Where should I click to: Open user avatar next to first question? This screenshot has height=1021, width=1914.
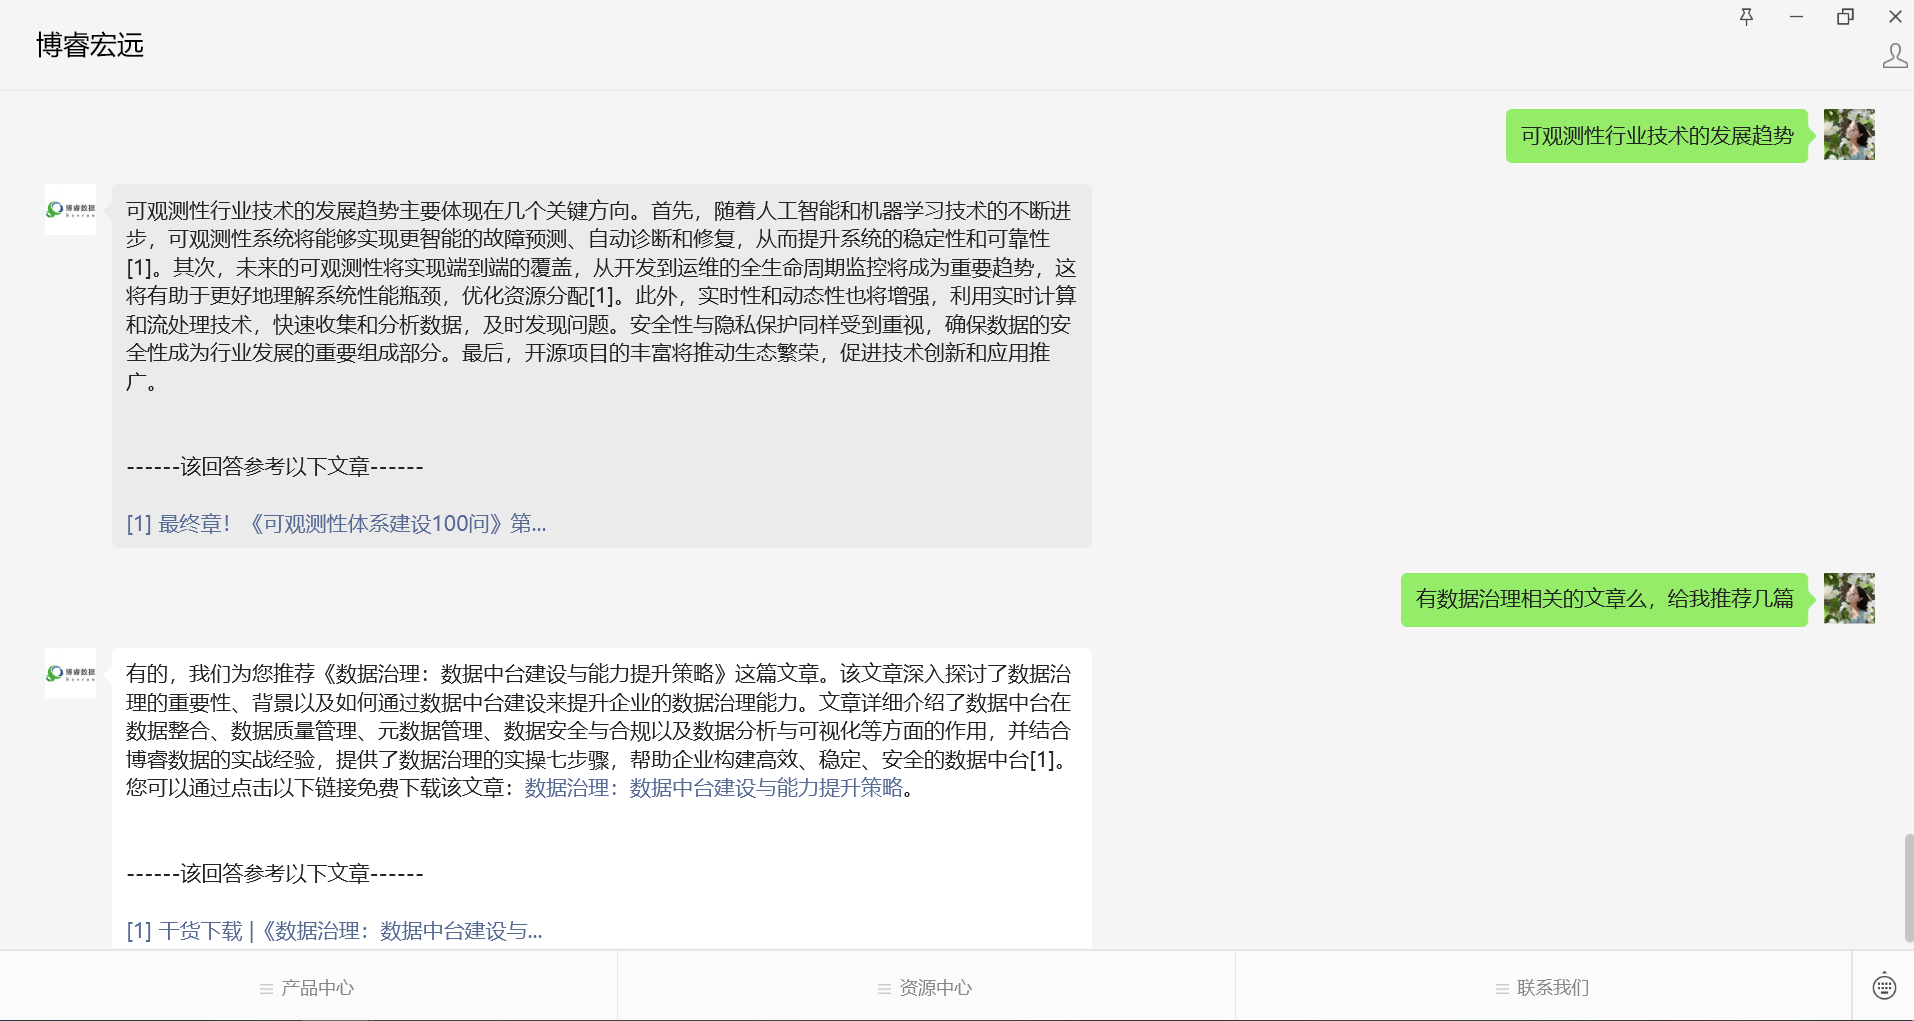coord(1848,135)
